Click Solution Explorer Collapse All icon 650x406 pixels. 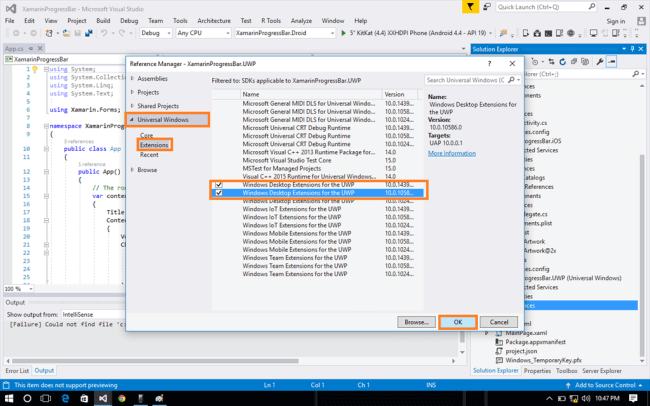click(x=574, y=62)
